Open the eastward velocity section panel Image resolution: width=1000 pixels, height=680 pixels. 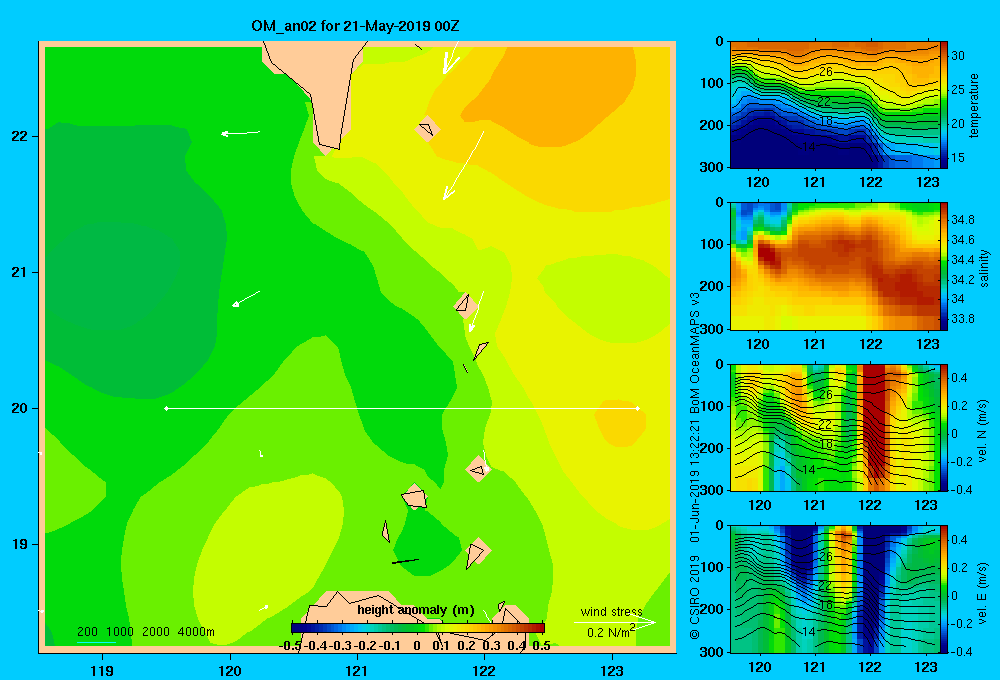pyautogui.click(x=835, y=589)
